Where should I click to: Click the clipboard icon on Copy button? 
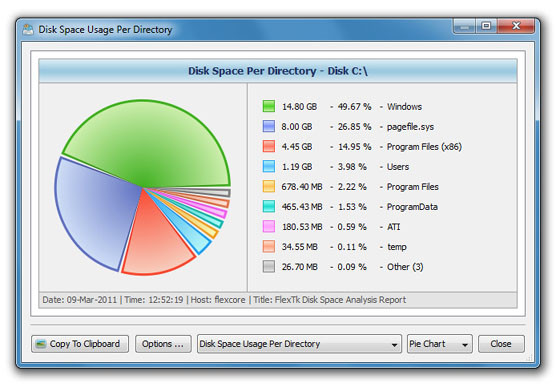41,344
